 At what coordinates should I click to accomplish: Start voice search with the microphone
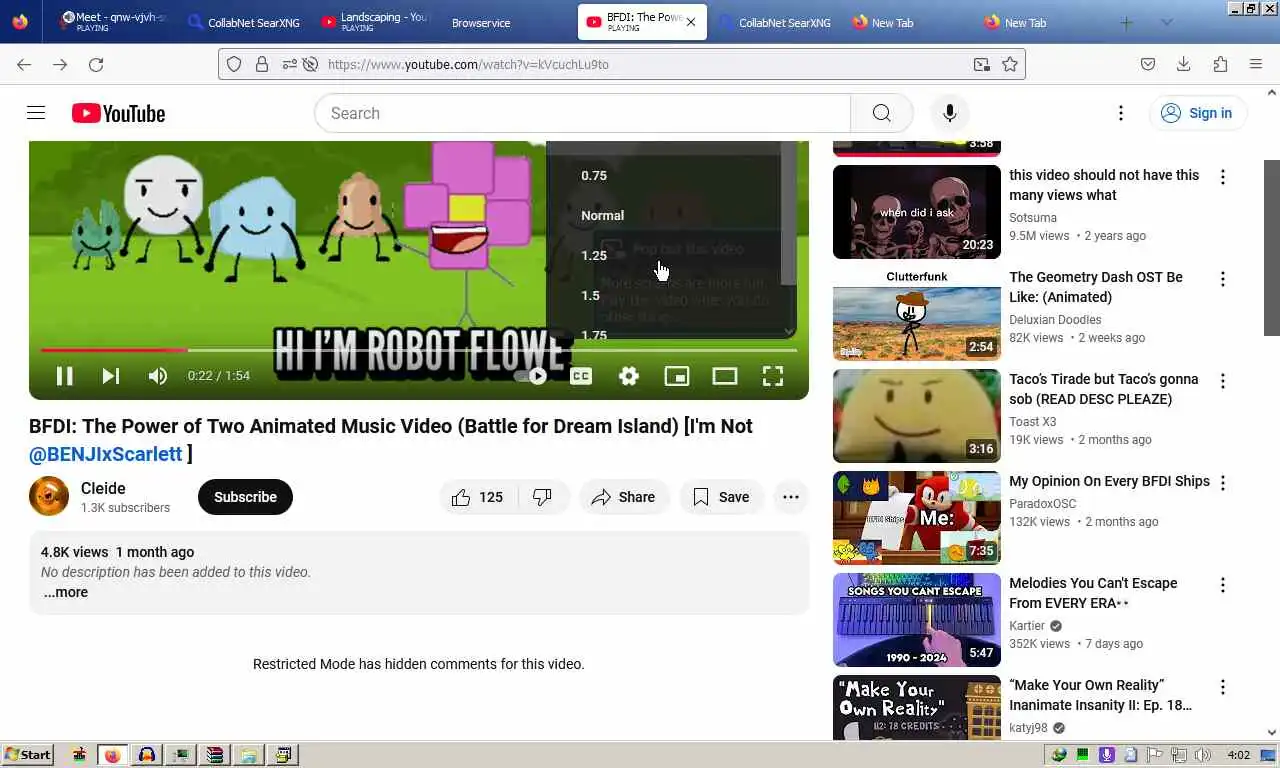tap(949, 113)
